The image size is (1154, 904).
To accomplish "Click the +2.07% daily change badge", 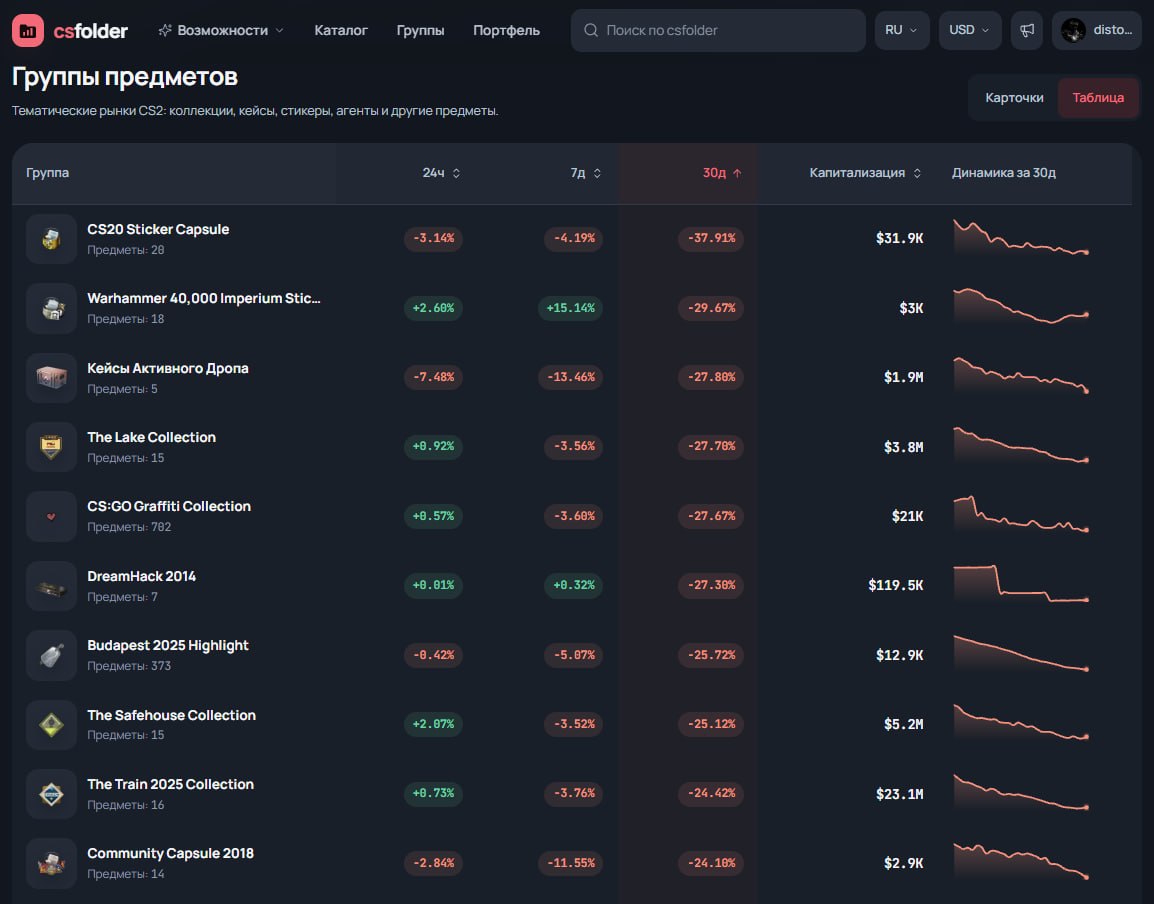I will pyautogui.click(x=433, y=724).
